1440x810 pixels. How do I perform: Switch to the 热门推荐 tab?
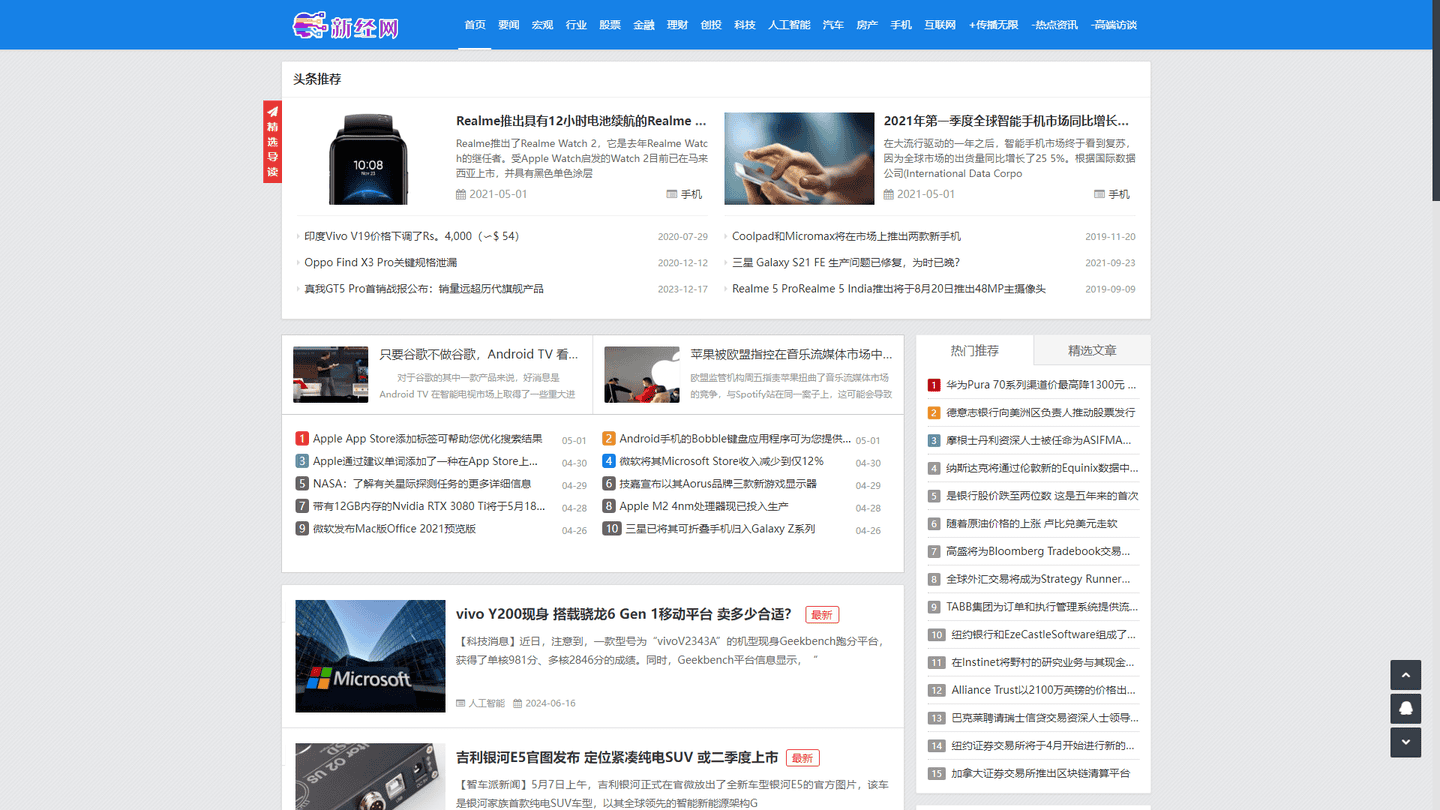point(975,350)
